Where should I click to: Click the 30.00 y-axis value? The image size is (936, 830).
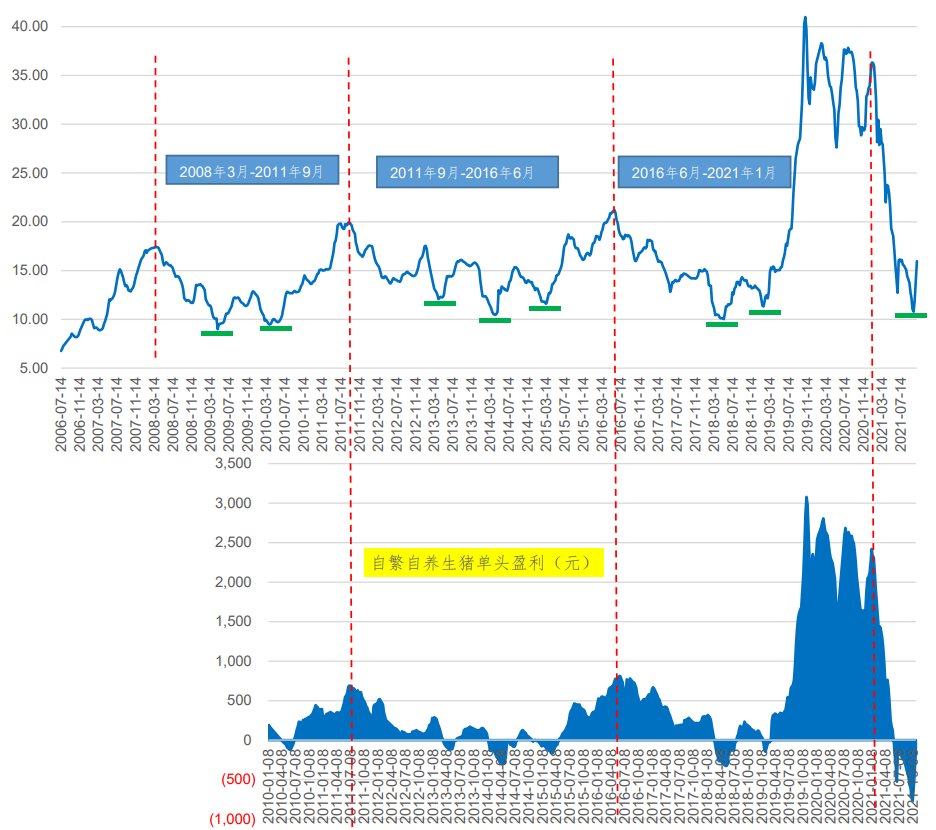click(30, 124)
